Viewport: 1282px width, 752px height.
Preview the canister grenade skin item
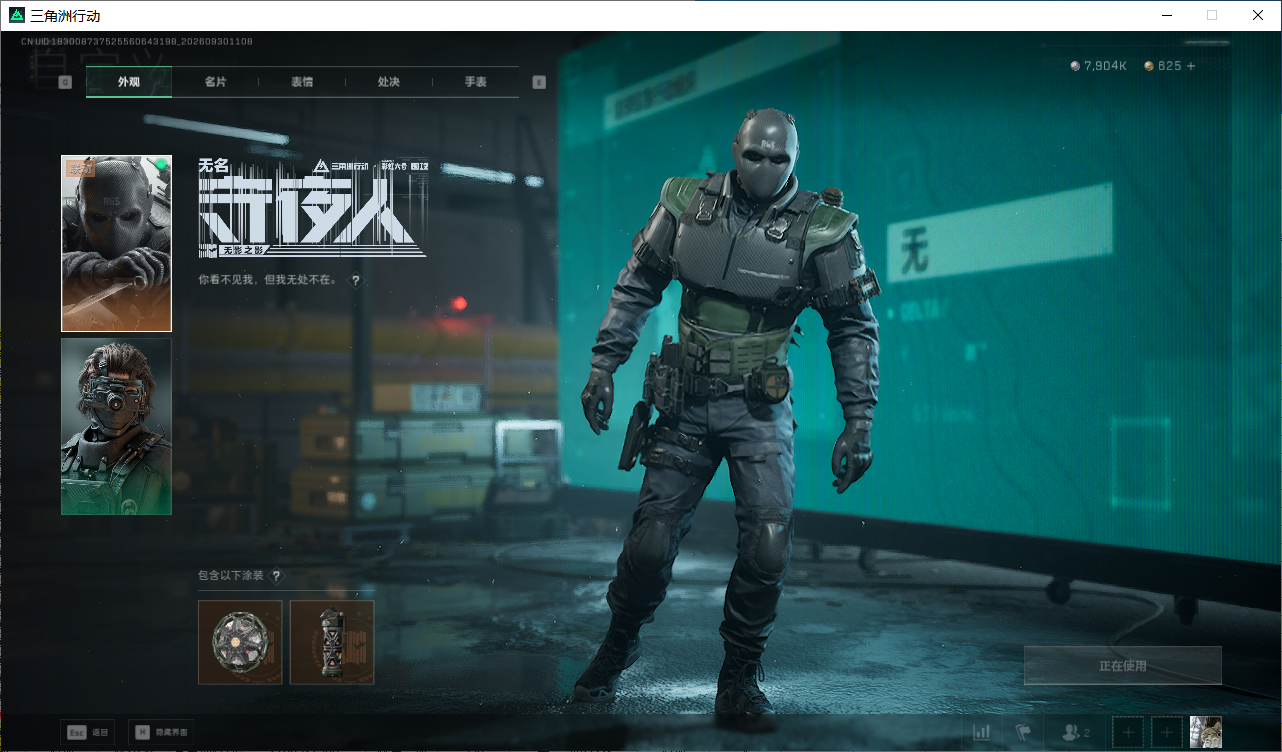click(332, 642)
